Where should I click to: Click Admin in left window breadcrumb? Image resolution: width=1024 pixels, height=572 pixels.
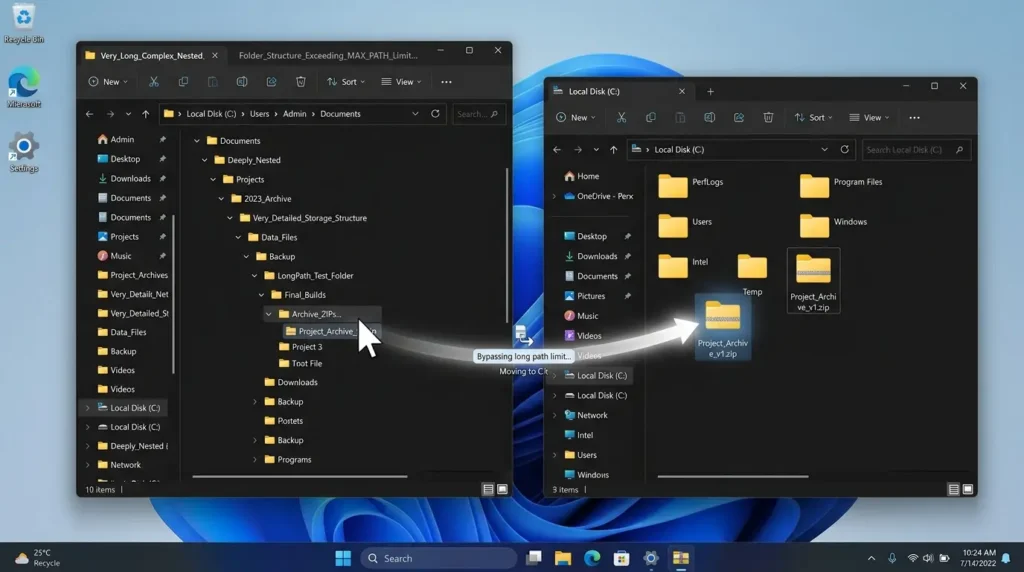tap(295, 114)
